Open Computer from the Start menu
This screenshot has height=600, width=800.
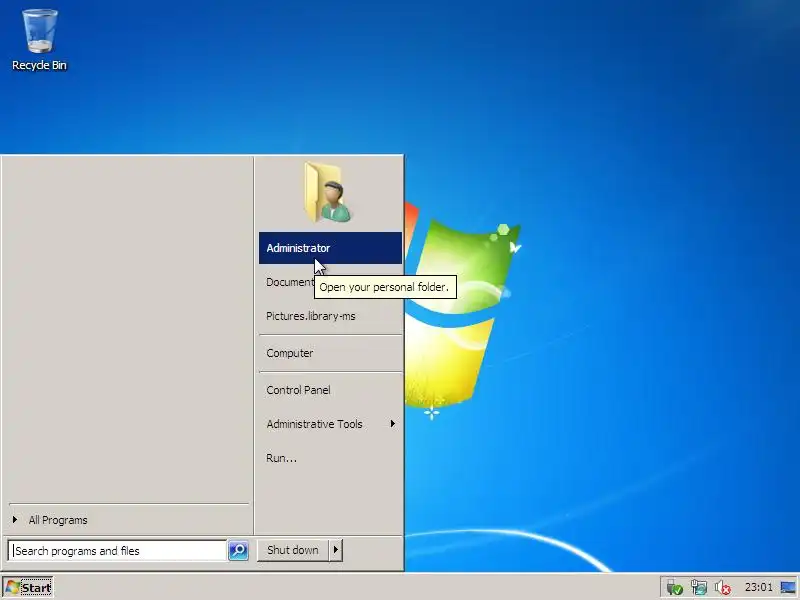click(x=331, y=353)
